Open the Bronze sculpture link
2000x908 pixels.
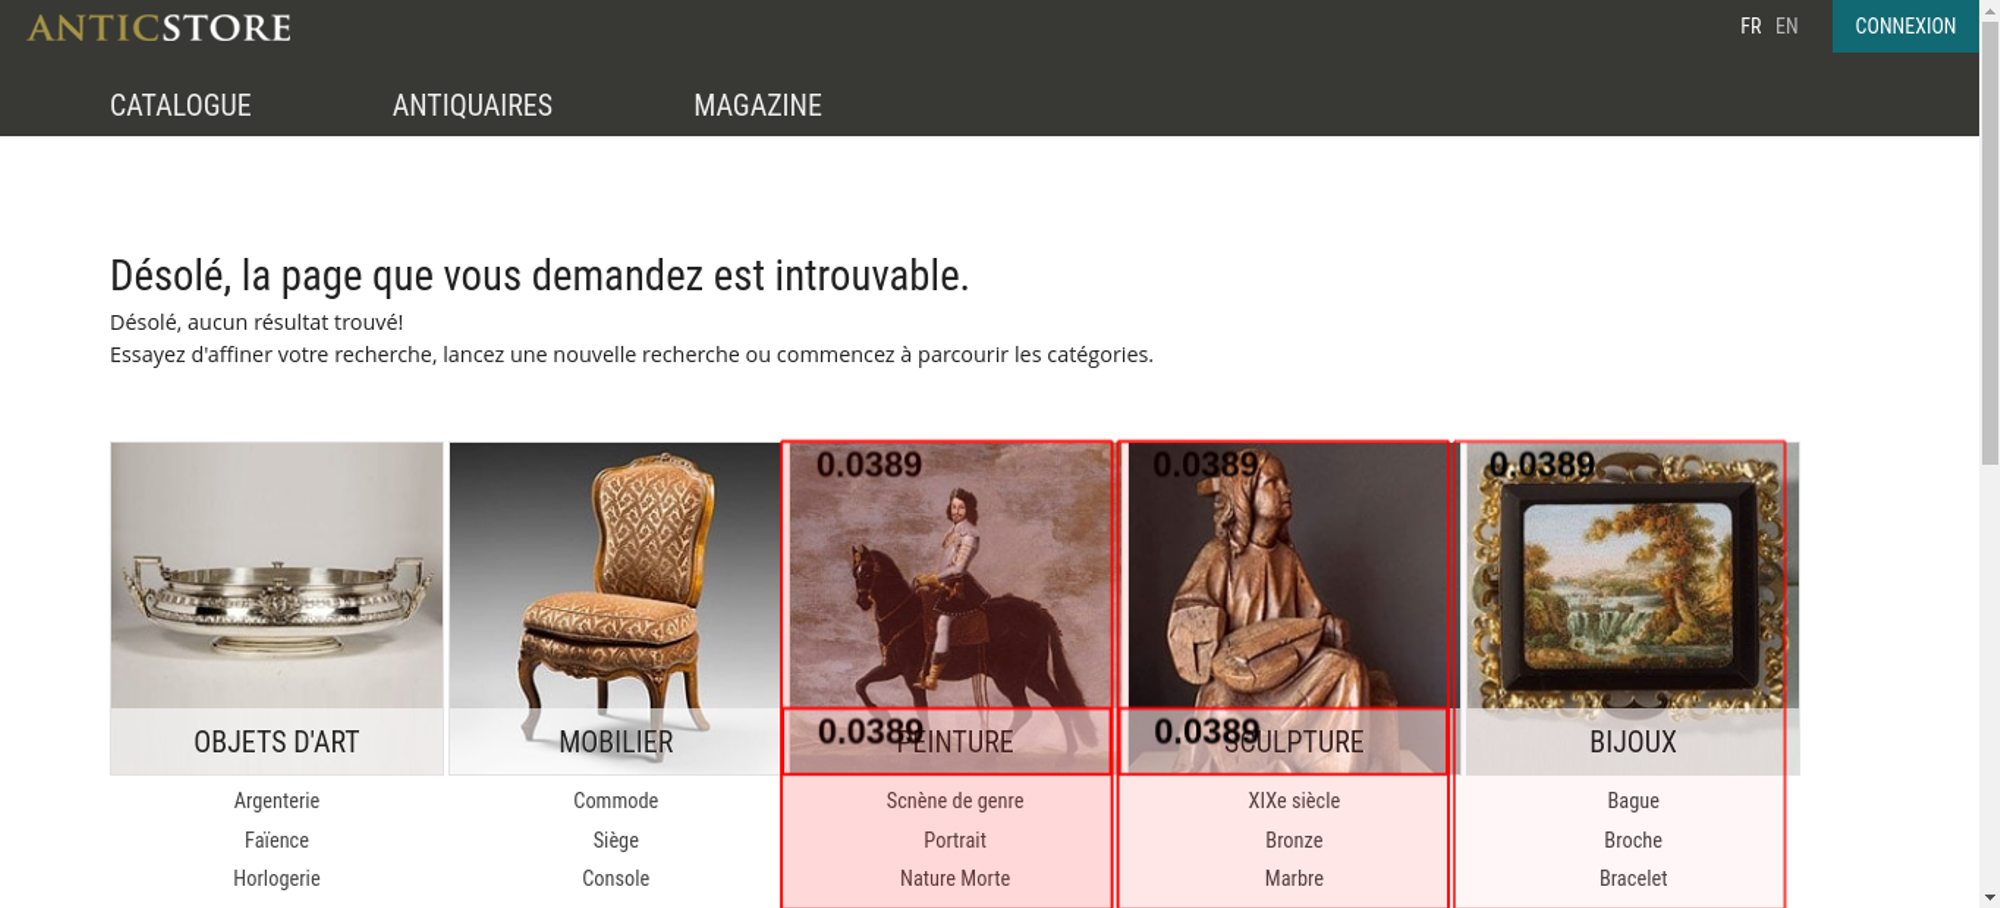(1294, 840)
